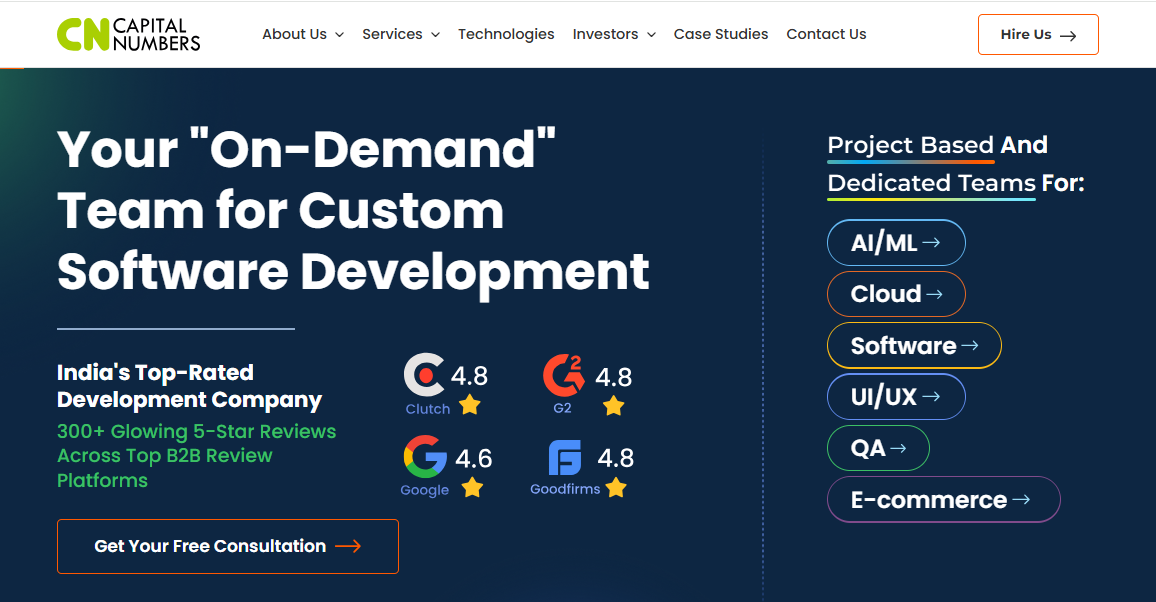Click the arrow next to UI/UX
Image resolution: width=1156 pixels, height=602 pixels.
point(931,396)
